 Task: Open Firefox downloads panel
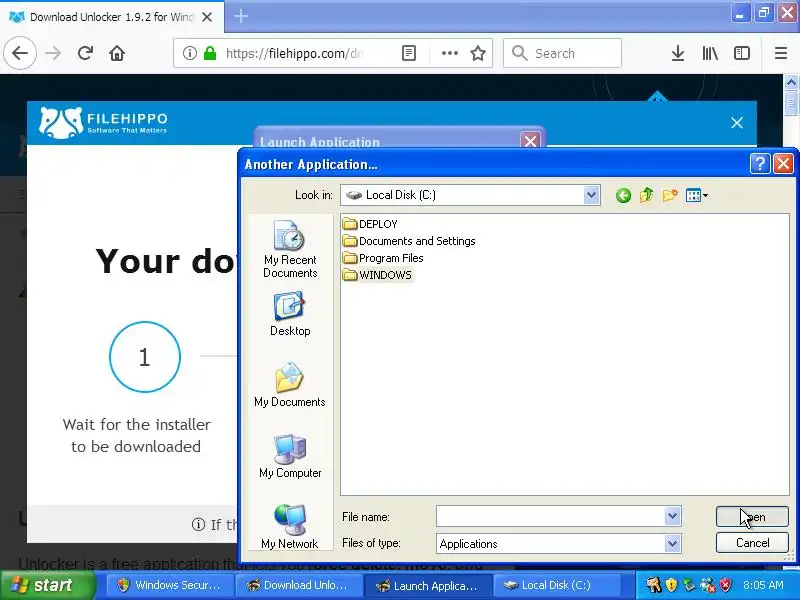678,53
